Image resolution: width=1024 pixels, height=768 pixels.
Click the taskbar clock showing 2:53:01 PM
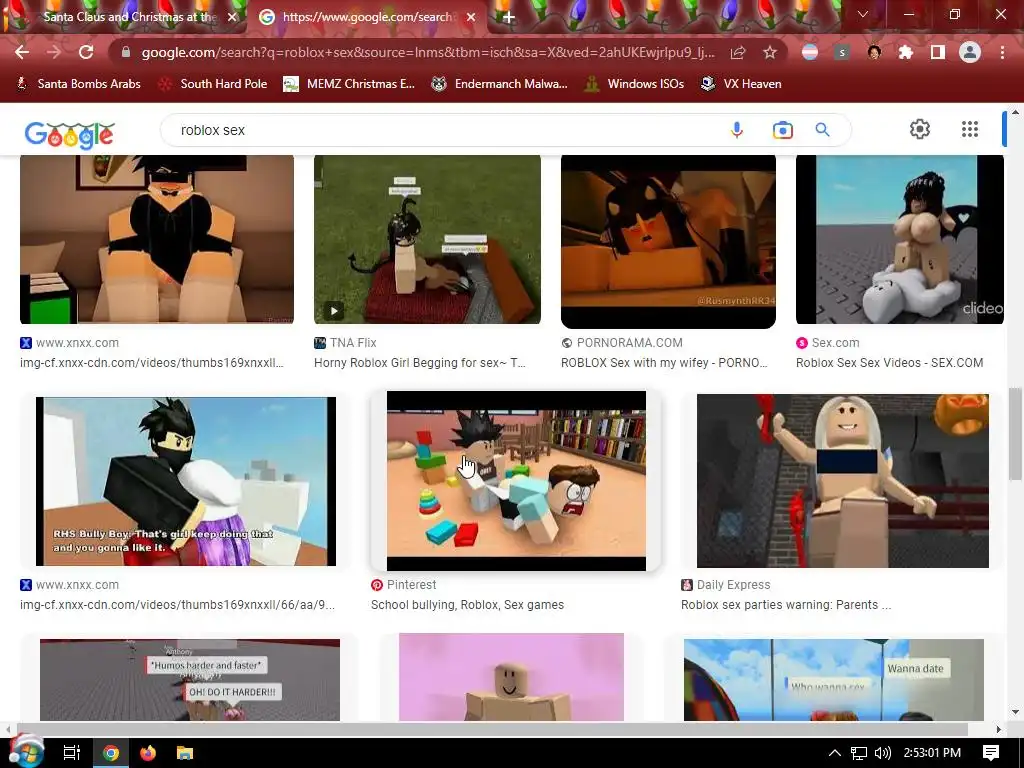tap(932, 753)
